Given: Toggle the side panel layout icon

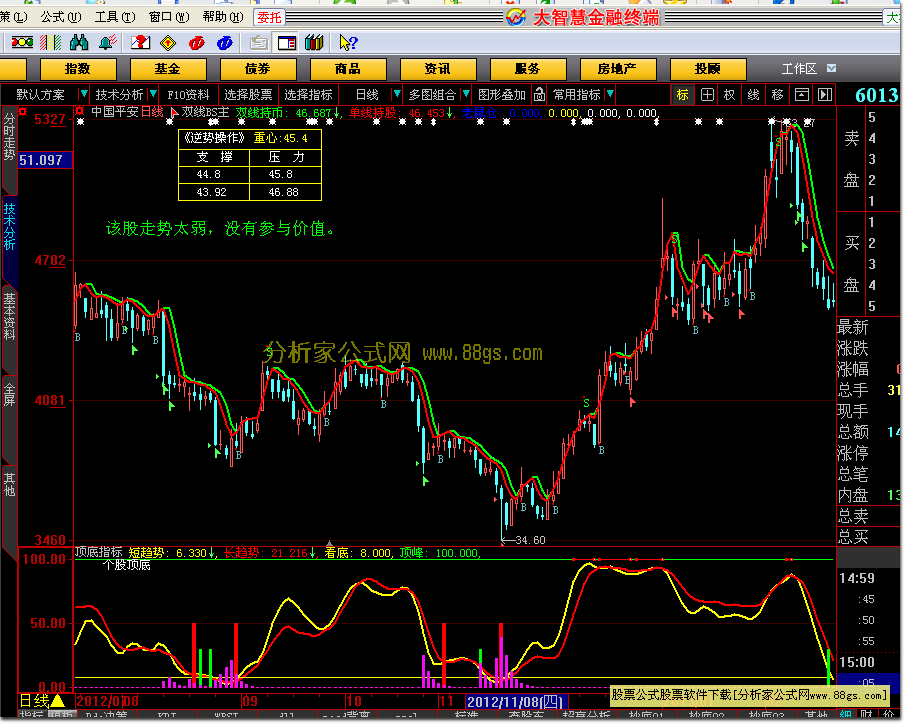Looking at the screenshot, I should [287, 42].
